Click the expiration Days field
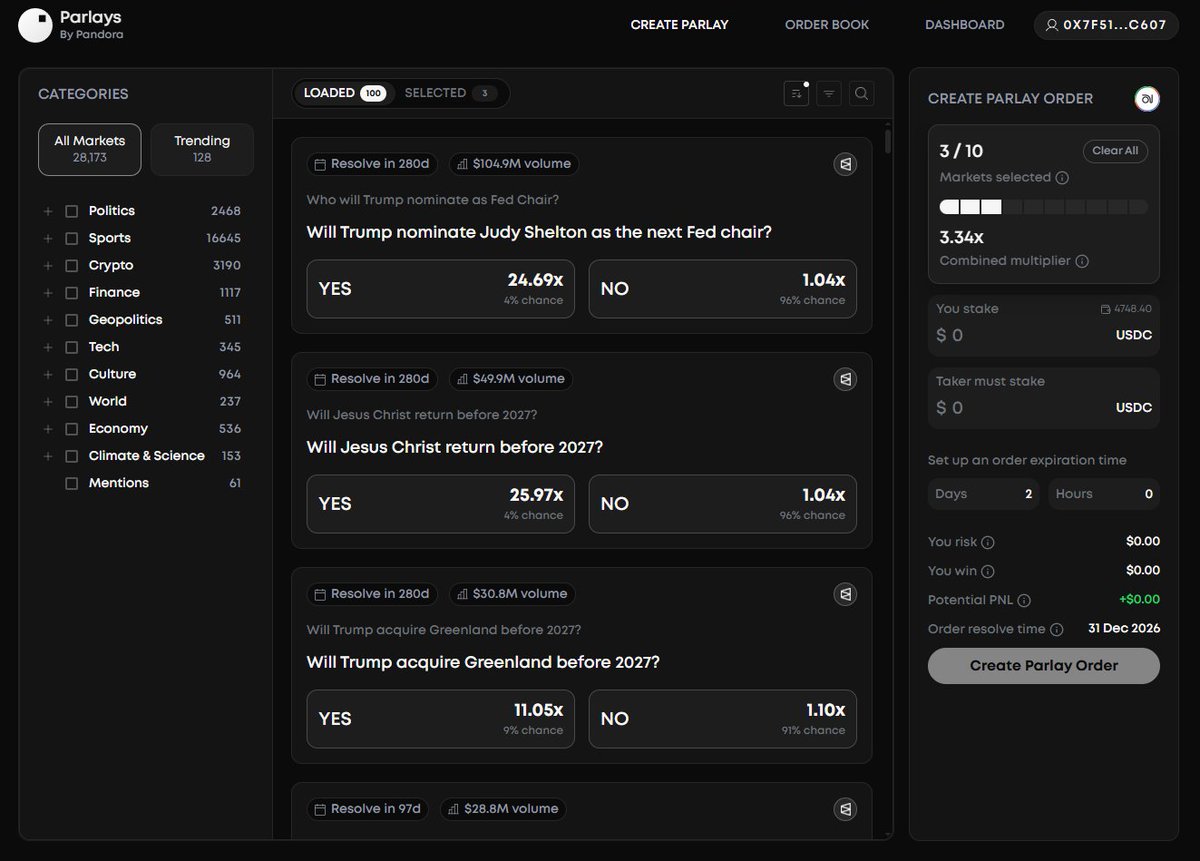 (x=984, y=494)
